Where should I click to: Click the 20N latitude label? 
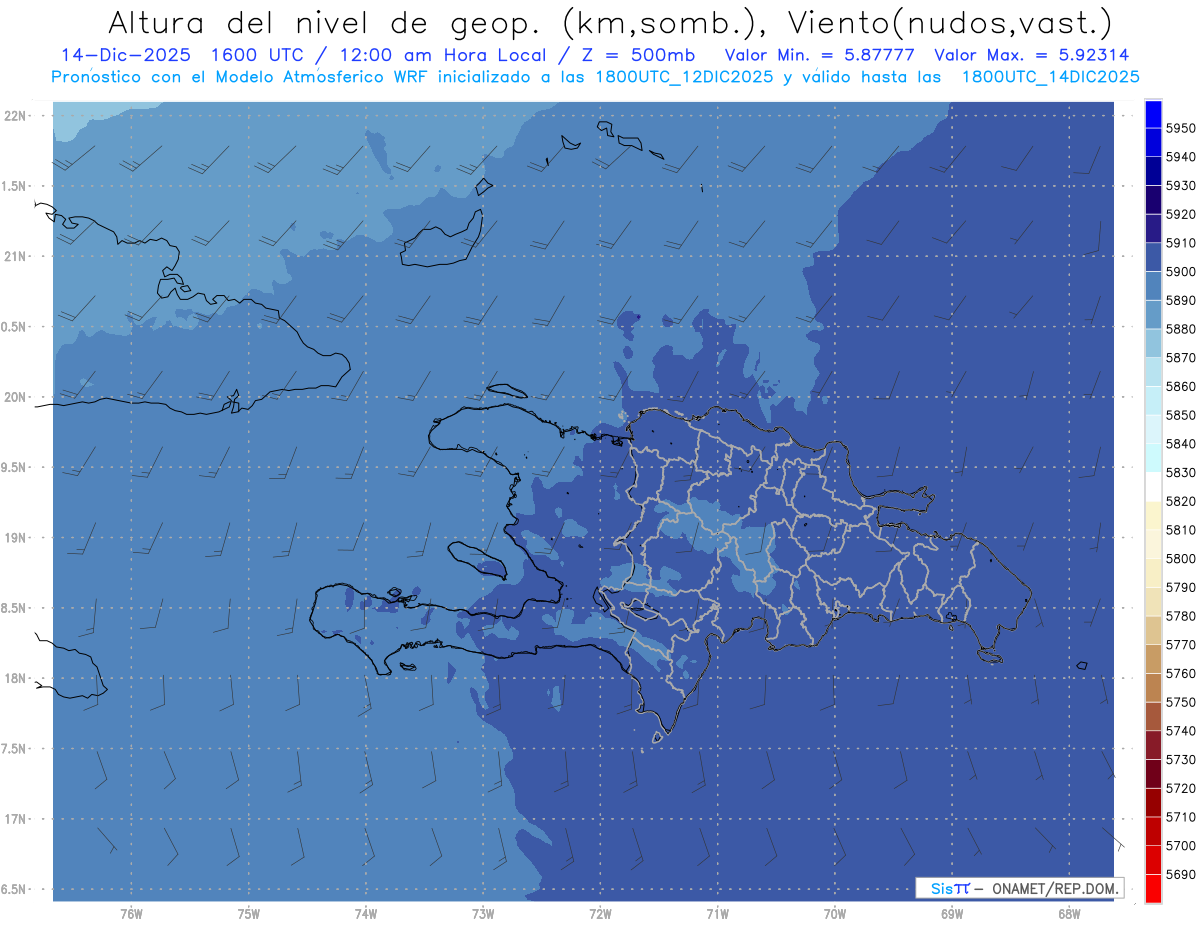point(16,397)
